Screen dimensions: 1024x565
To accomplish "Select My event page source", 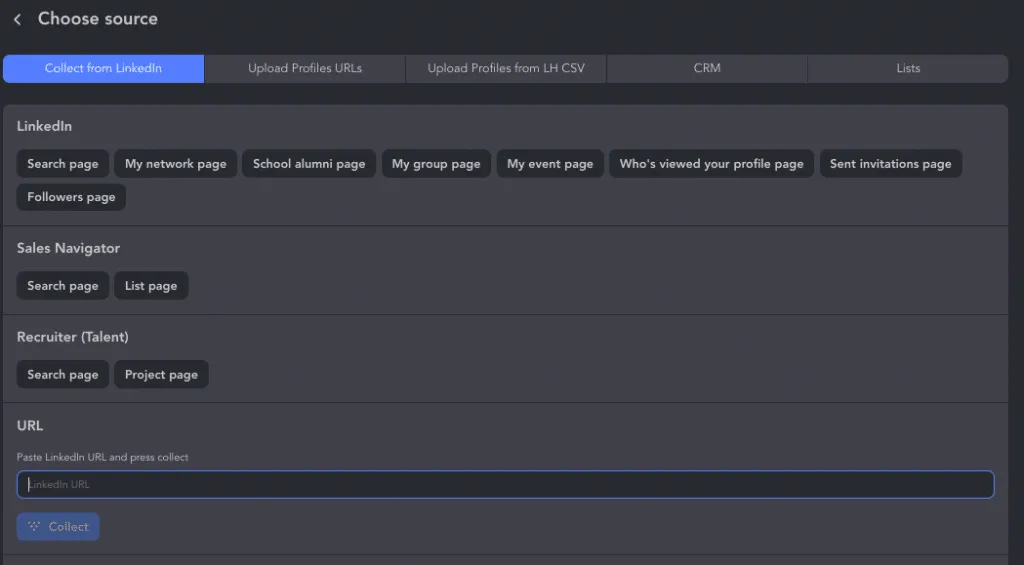I will (x=550, y=164).
